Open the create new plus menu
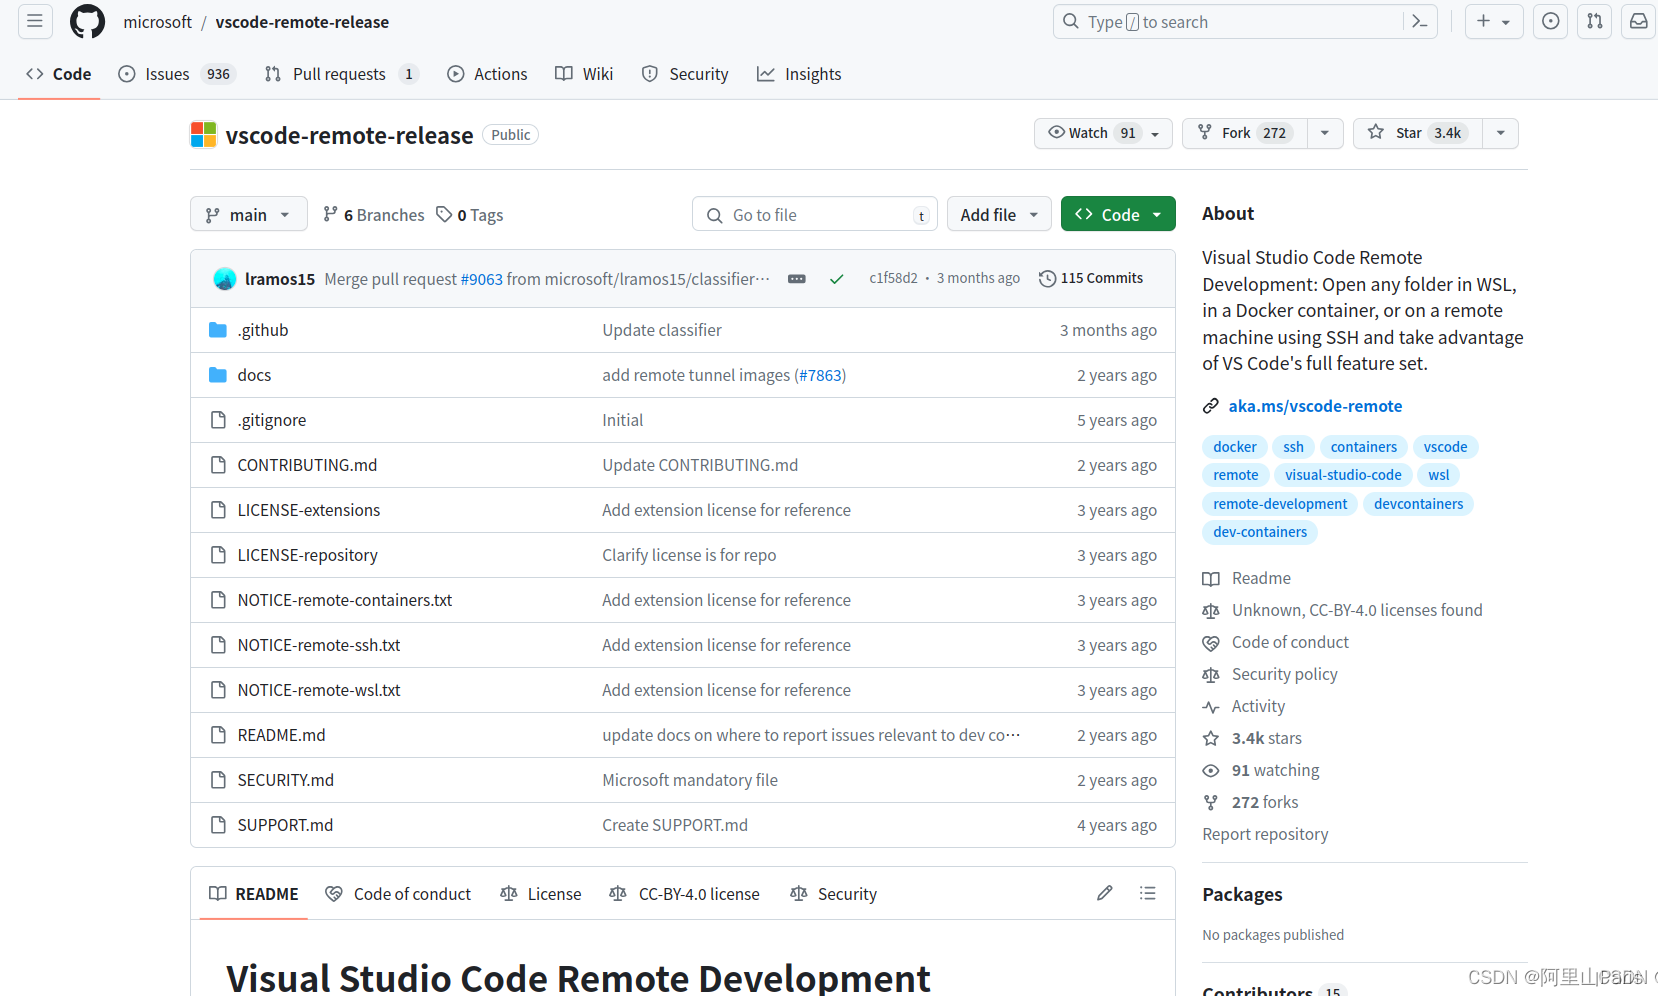Viewport: 1658px width, 996px height. (1494, 21)
